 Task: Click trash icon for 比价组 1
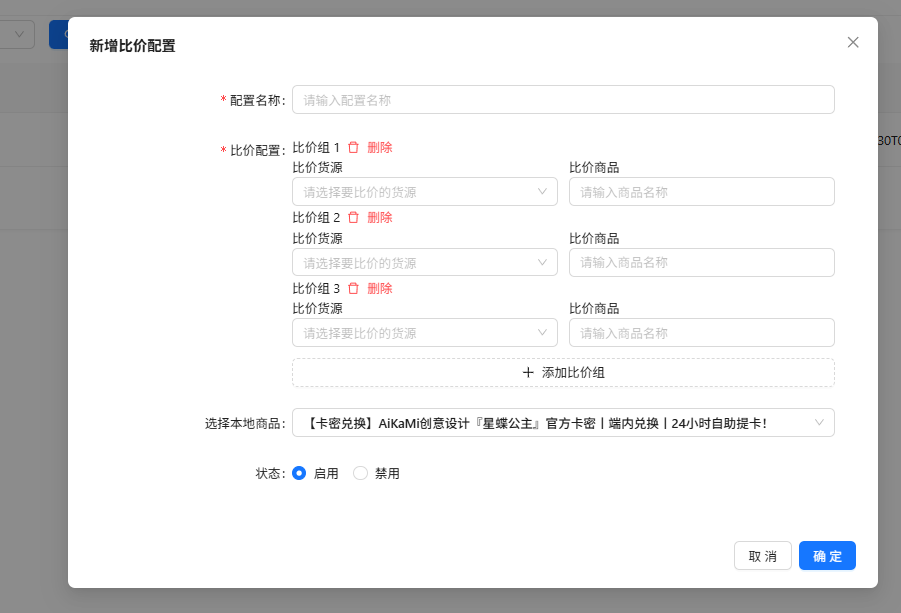pyautogui.click(x=353, y=147)
